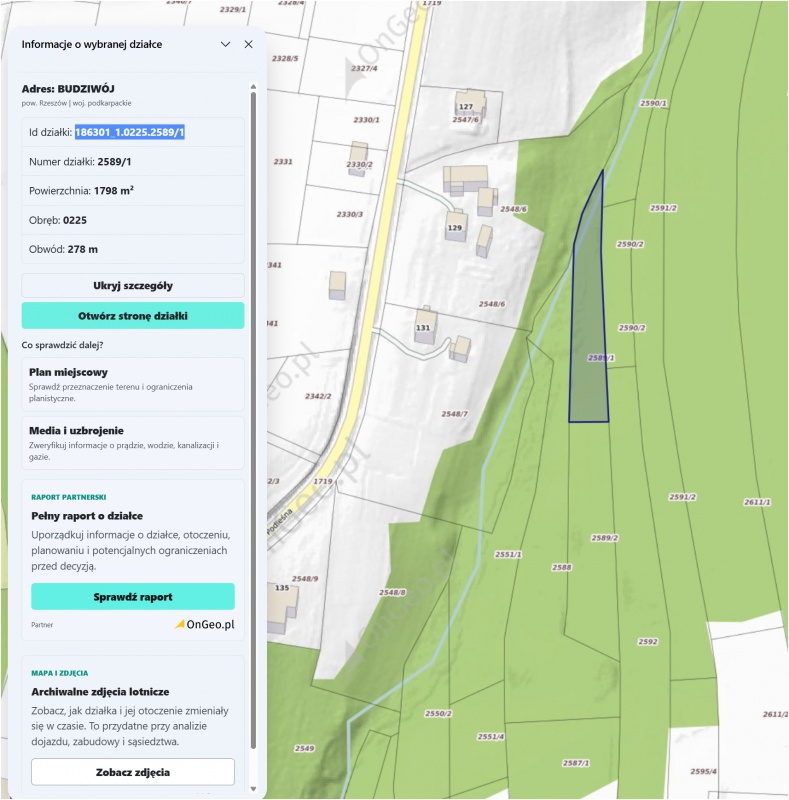Image resolution: width=789 pixels, height=800 pixels.
Task: Select the highlighted parcel 2589/1 on map
Action: pos(589,332)
